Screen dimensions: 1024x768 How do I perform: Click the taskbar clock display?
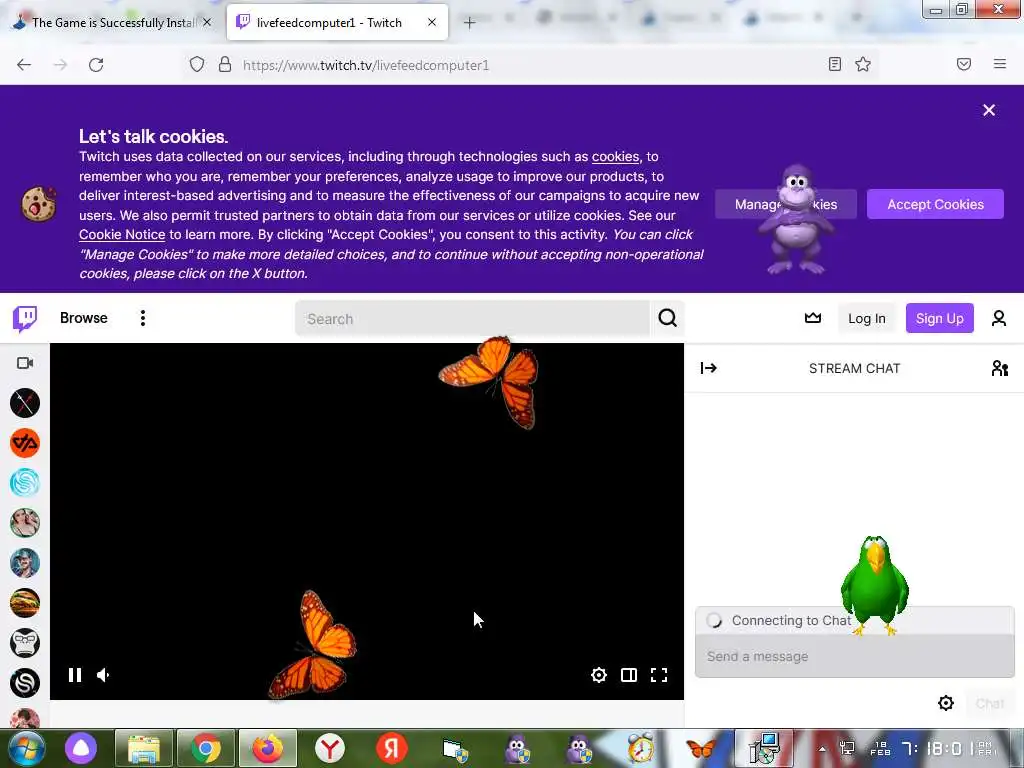click(x=934, y=748)
